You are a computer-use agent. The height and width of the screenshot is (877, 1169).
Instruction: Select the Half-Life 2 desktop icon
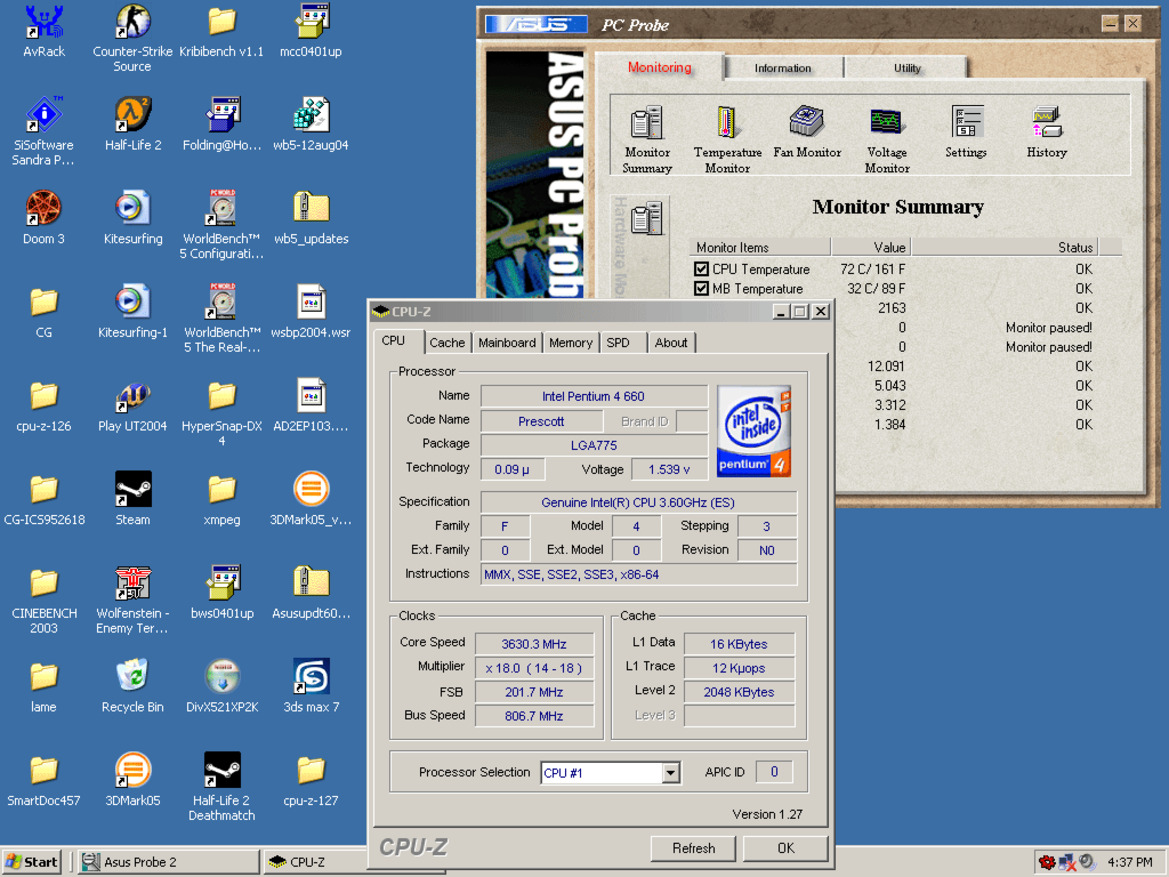(x=133, y=125)
